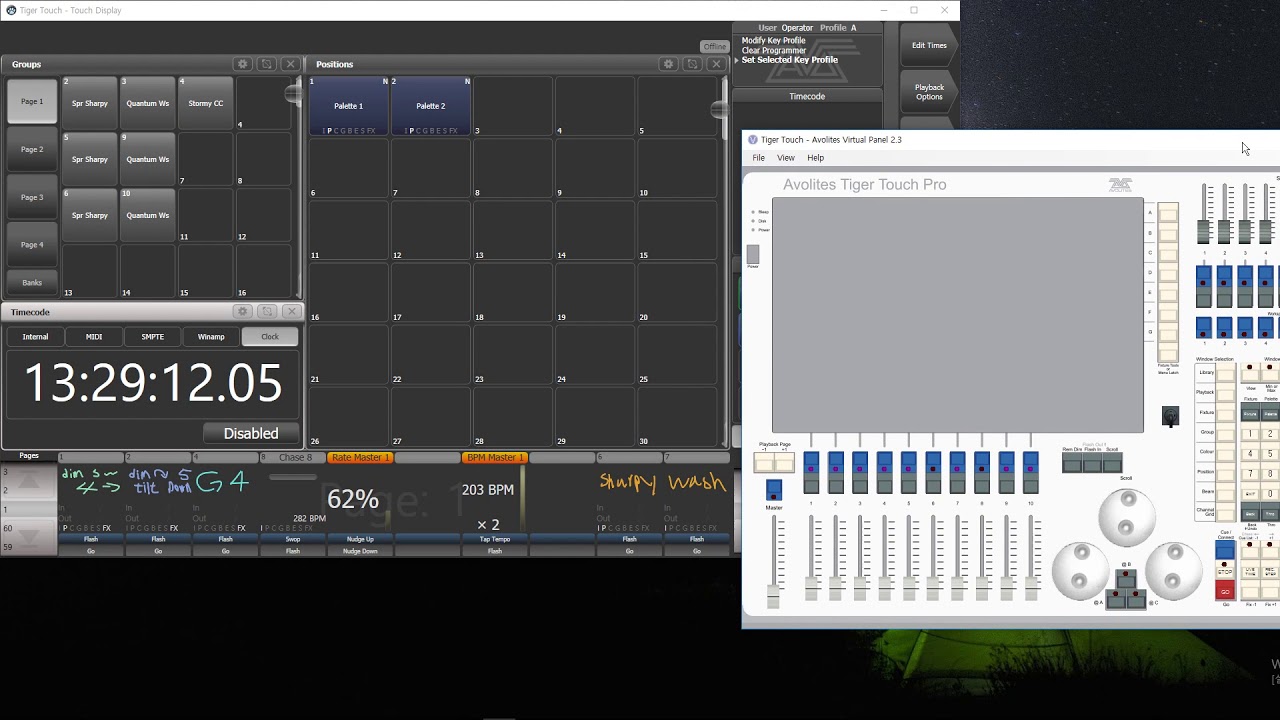
Task: Click the Timecode bar under menu
Action: (x=807, y=96)
